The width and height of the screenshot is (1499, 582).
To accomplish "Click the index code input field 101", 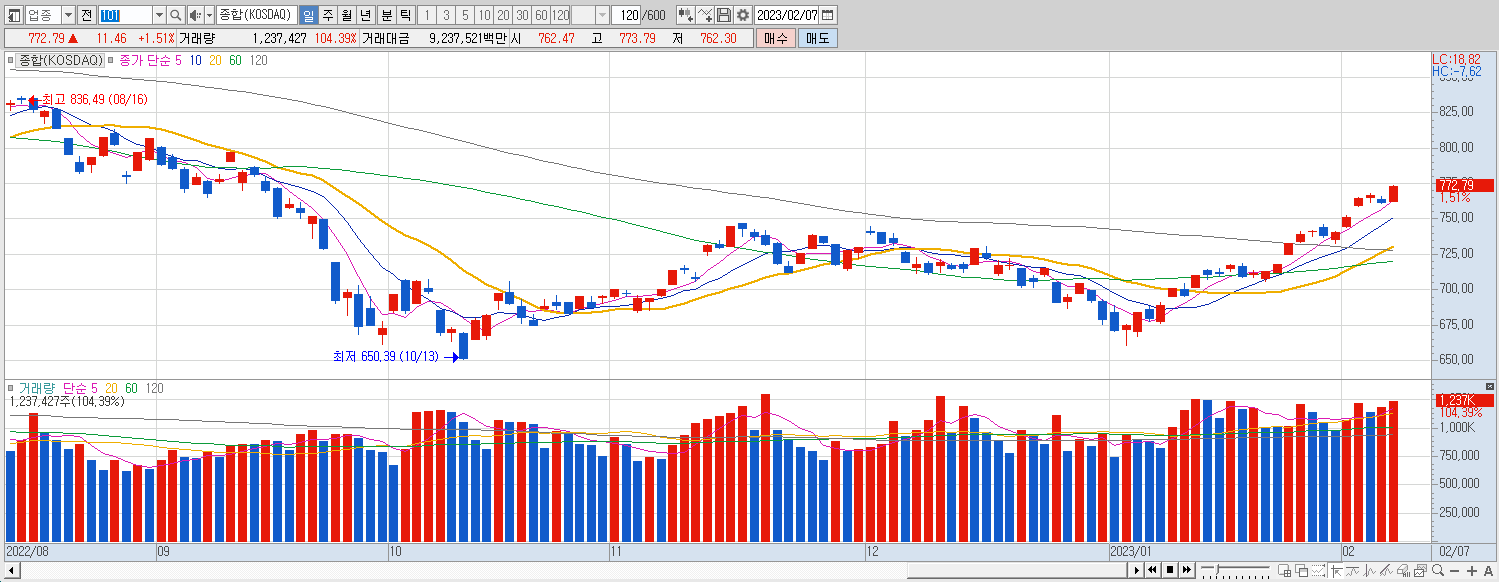I will point(125,15).
